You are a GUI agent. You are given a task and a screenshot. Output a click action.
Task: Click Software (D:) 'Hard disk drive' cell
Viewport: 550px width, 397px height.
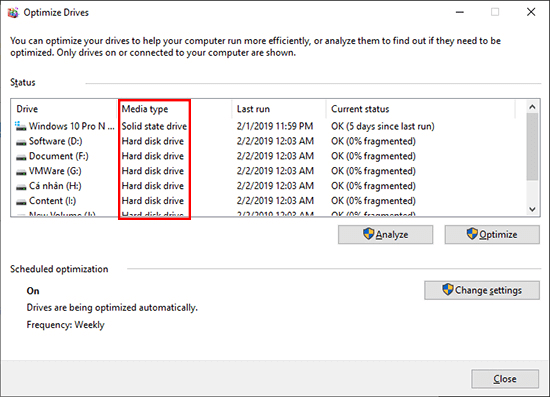(153, 141)
